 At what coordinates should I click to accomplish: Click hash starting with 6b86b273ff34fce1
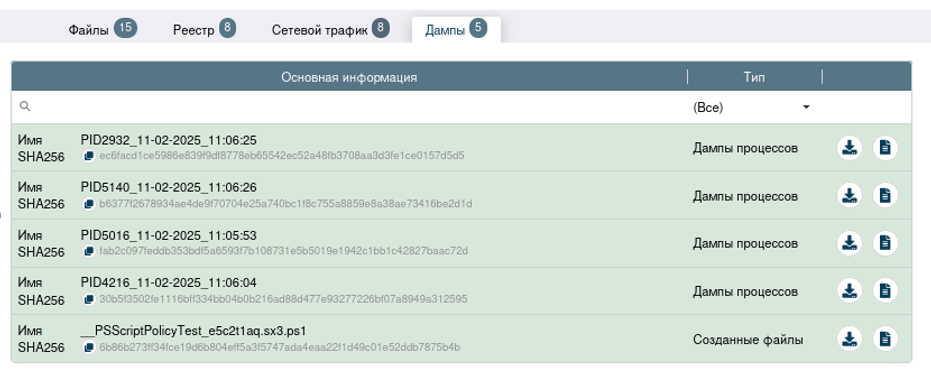(x=280, y=347)
